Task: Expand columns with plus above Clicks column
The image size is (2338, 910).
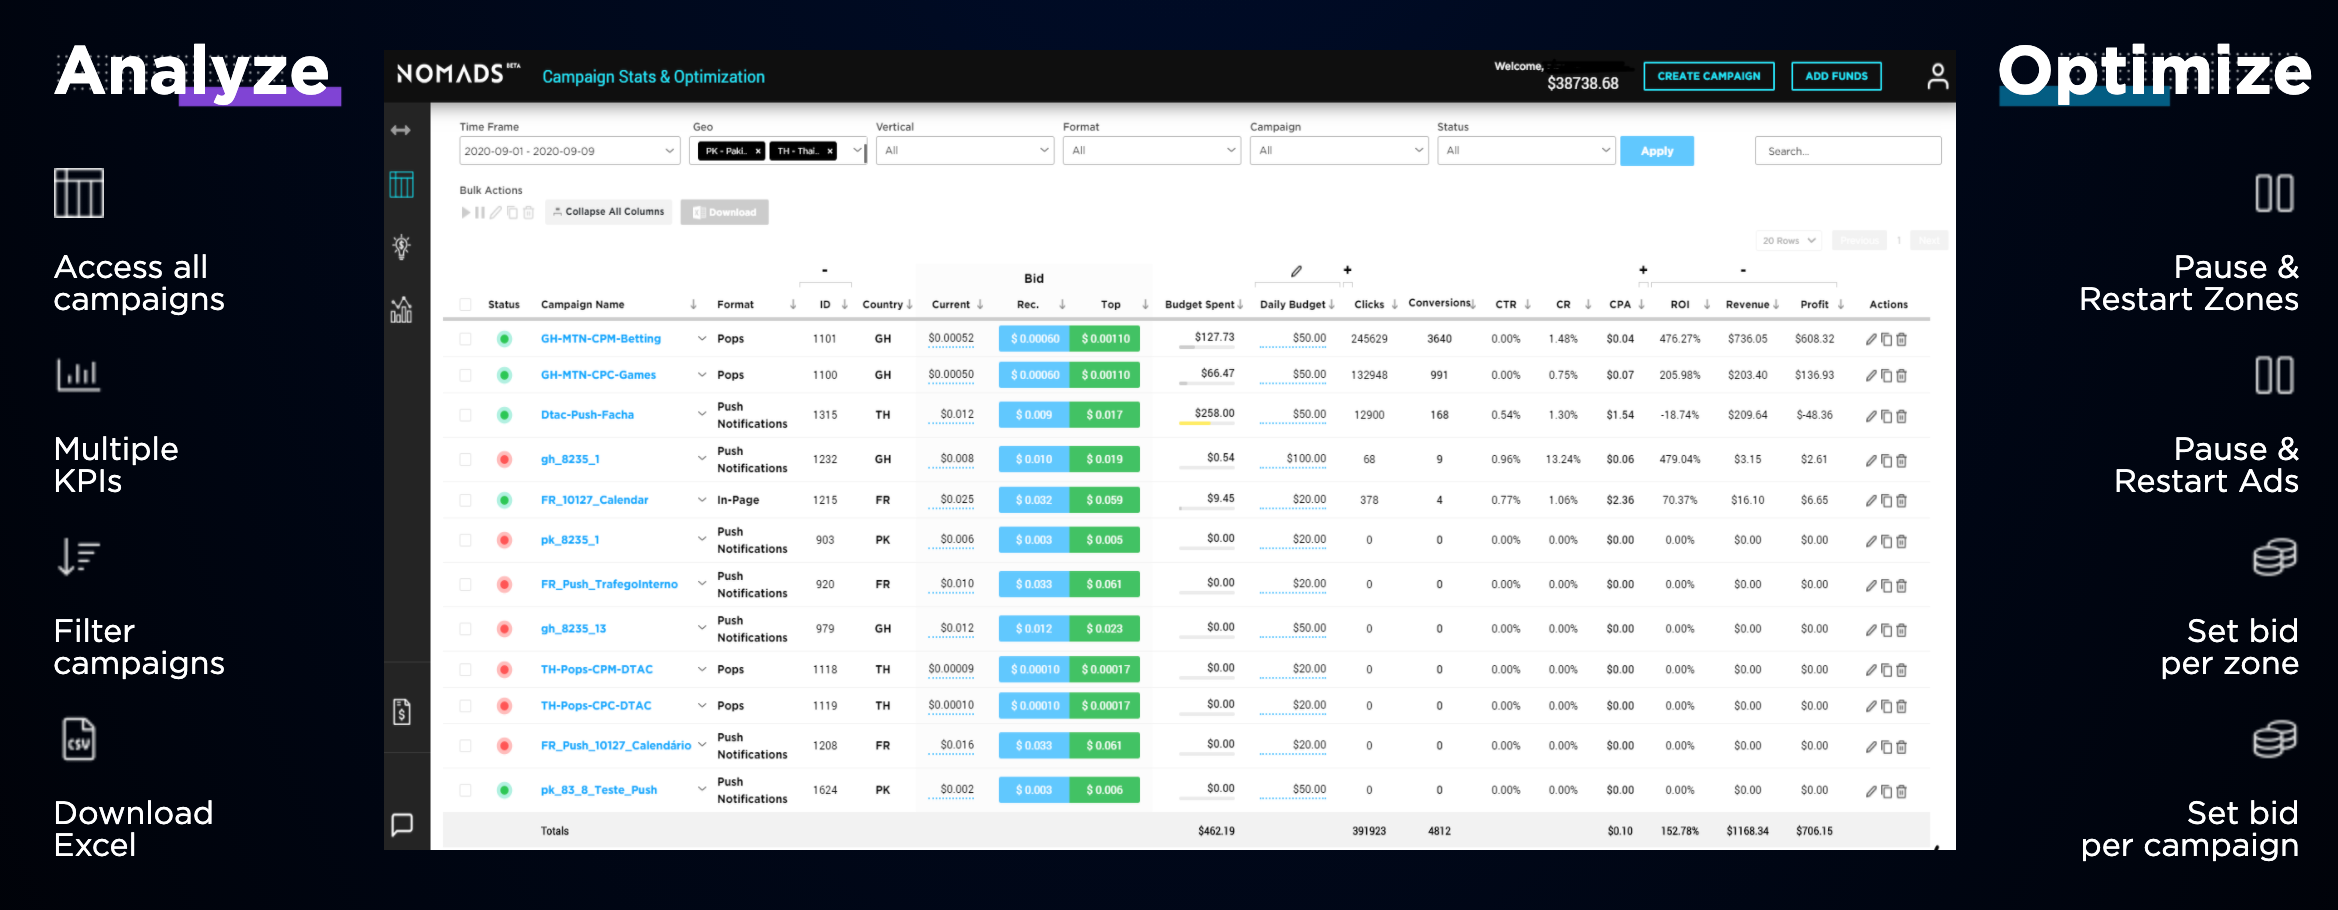Action: coord(1347,270)
